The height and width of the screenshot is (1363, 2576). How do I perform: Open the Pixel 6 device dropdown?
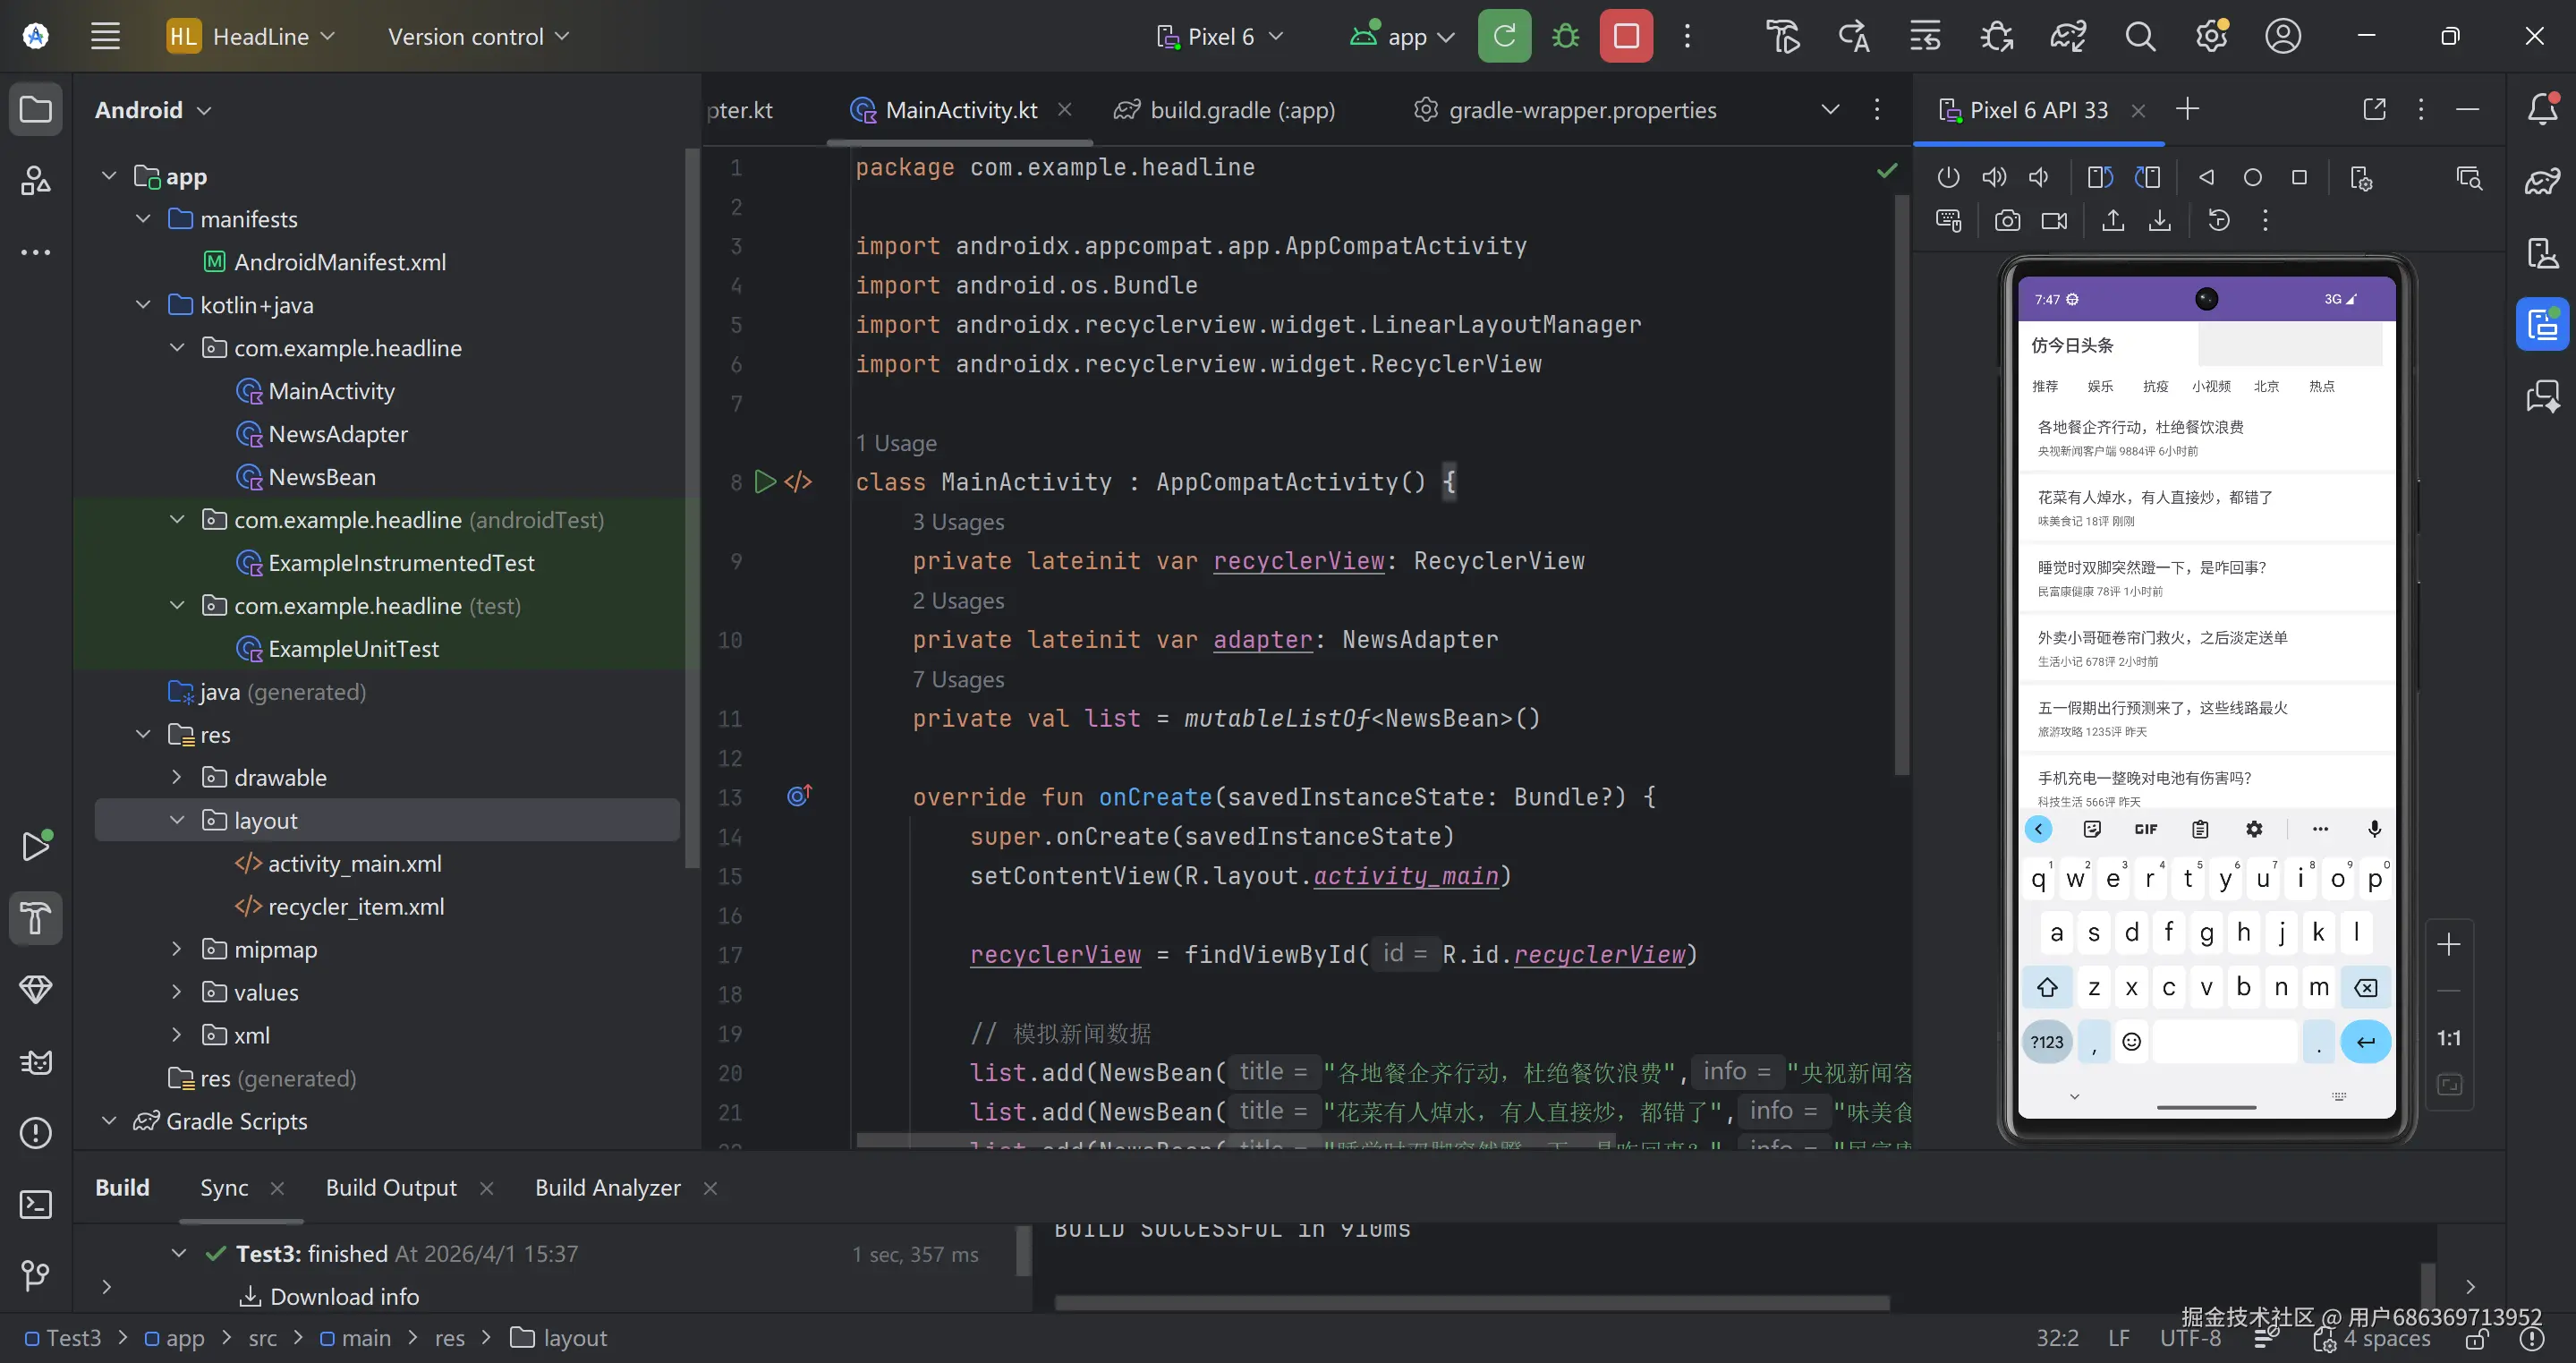point(1220,37)
